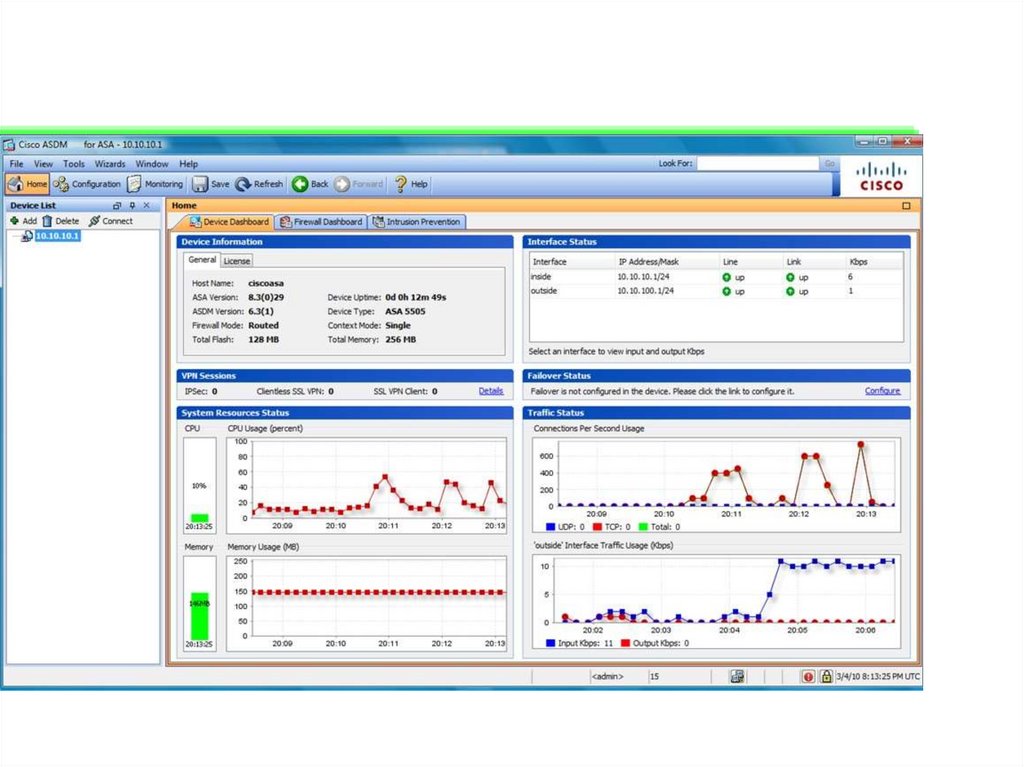This screenshot has width=1024, height=767.
Task: Open the Window menu
Action: [152, 164]
